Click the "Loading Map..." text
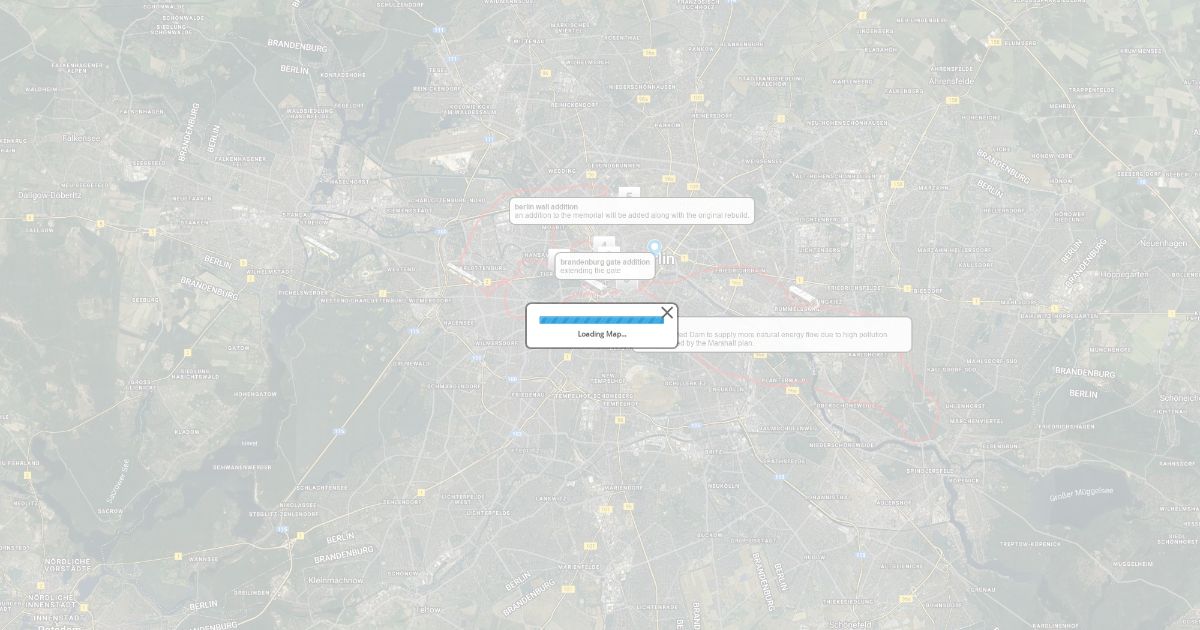1200x630 pixels. point(602,334)
